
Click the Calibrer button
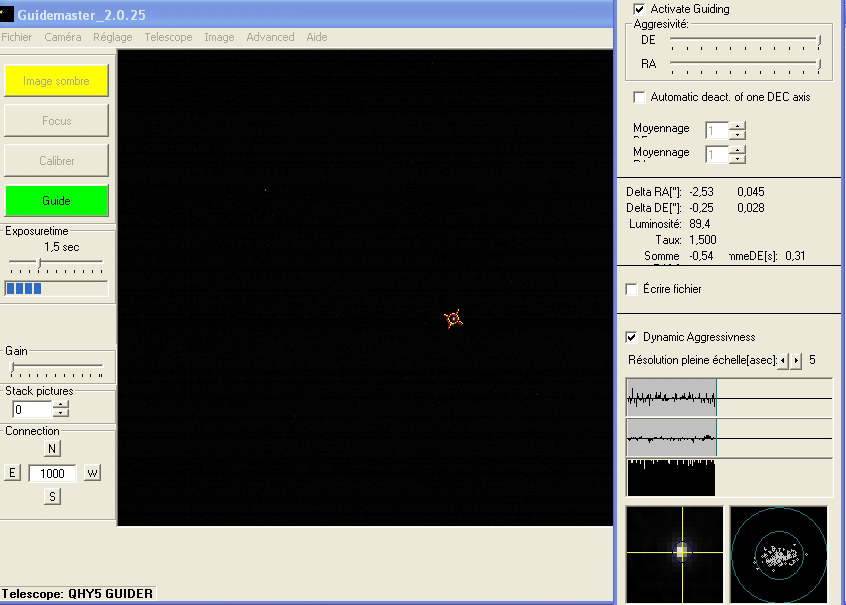(56, 160)
